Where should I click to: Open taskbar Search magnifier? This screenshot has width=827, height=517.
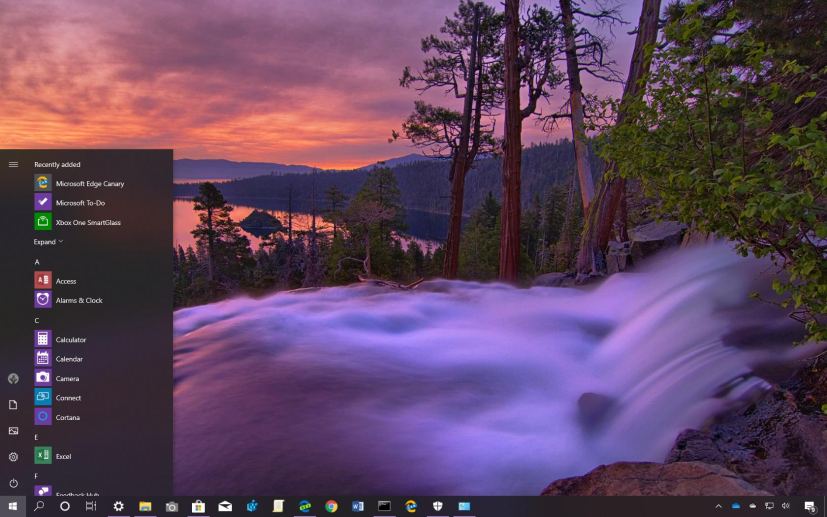[39, 506]
